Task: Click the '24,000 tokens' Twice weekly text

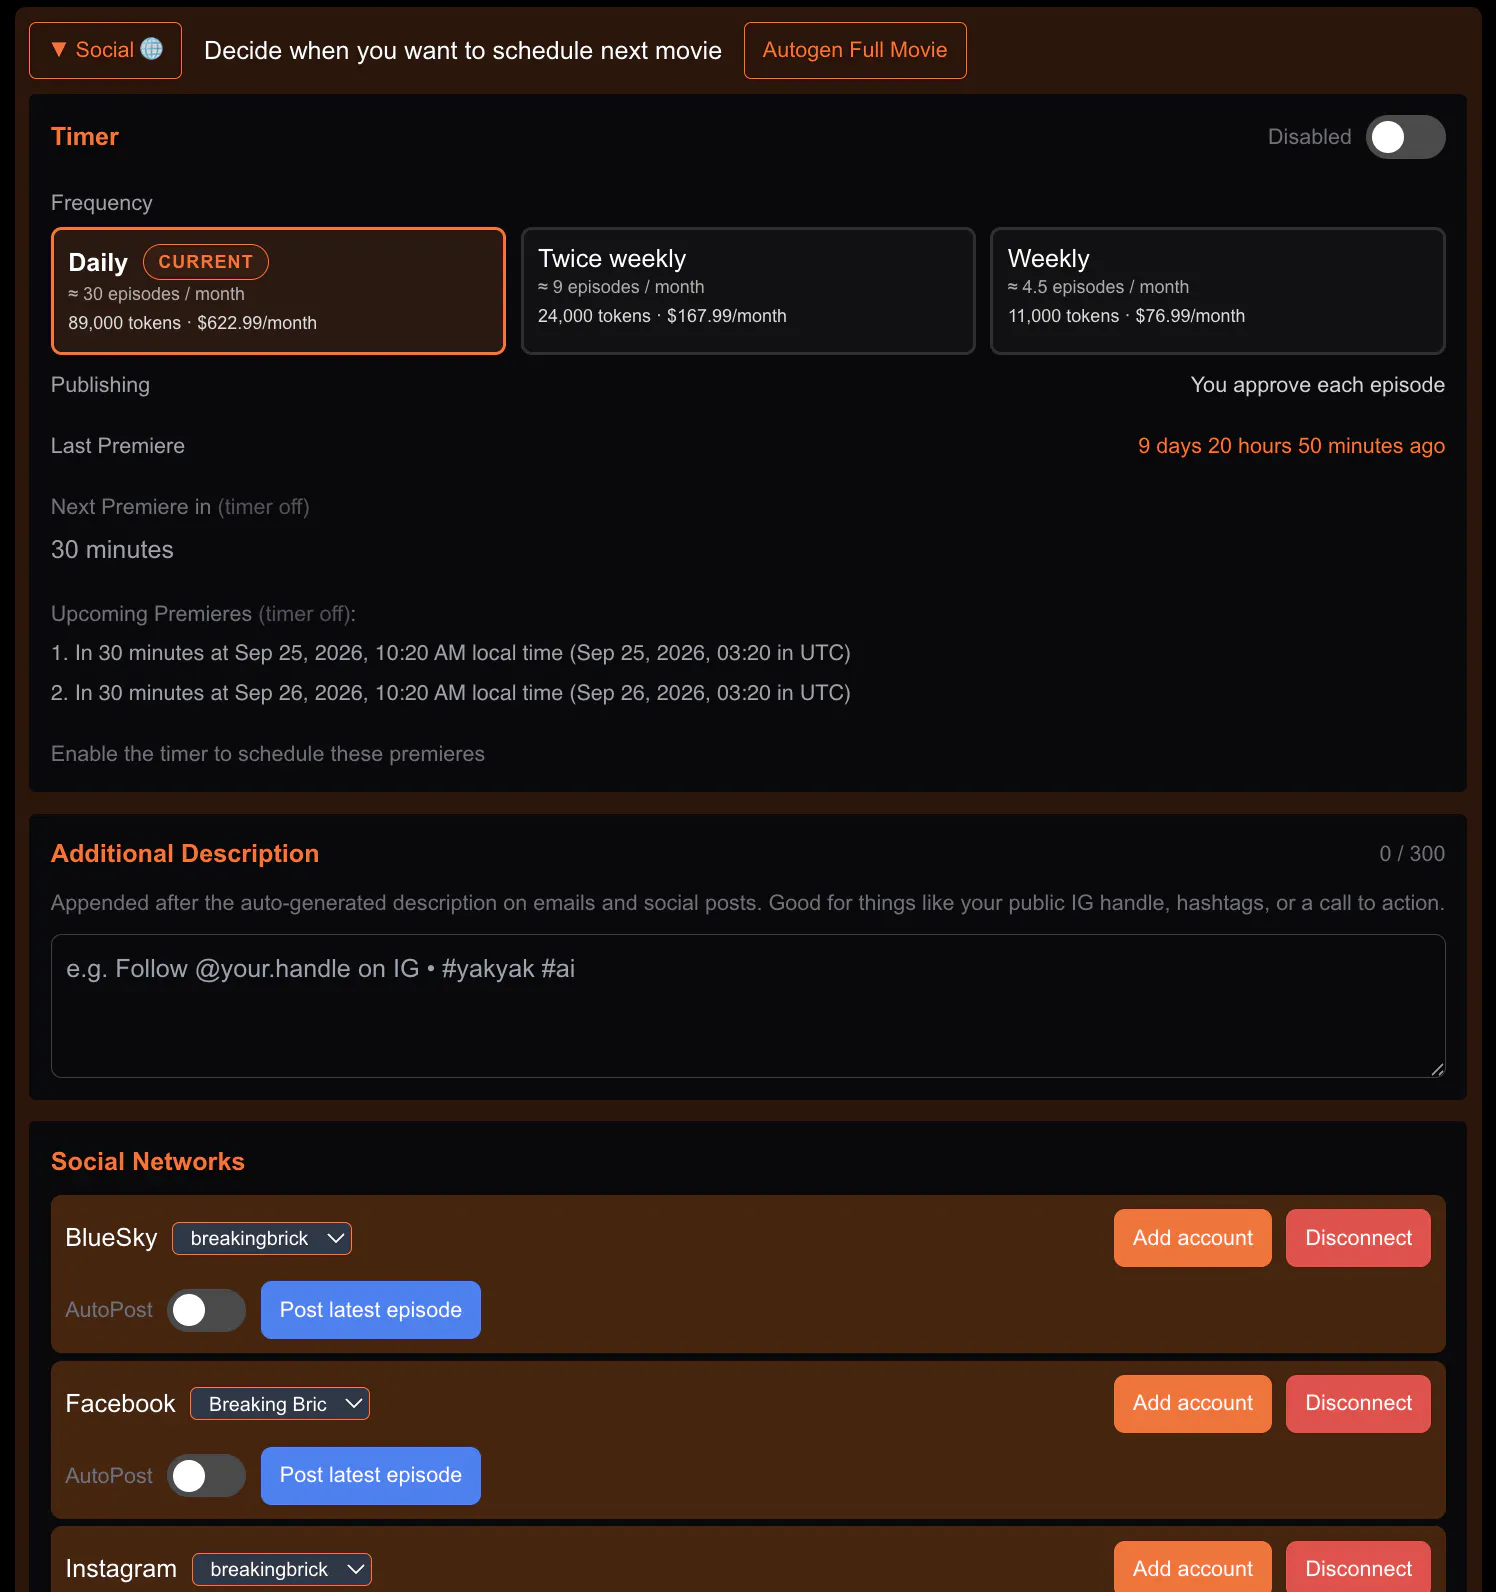Action: click(x=594, y=316)
